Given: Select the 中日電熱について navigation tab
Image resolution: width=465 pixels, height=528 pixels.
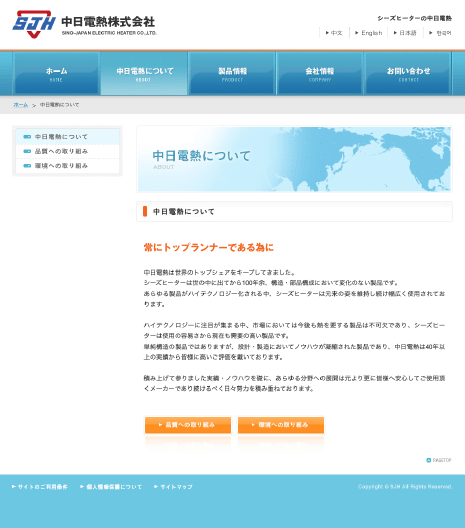Looking at the screenshot, I should coord(144,73).
